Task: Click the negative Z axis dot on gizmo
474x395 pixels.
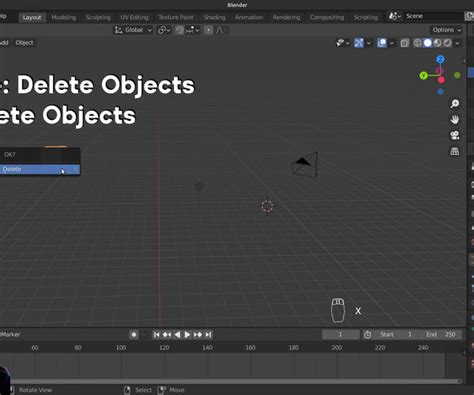Action: click(x=440, y=91)
